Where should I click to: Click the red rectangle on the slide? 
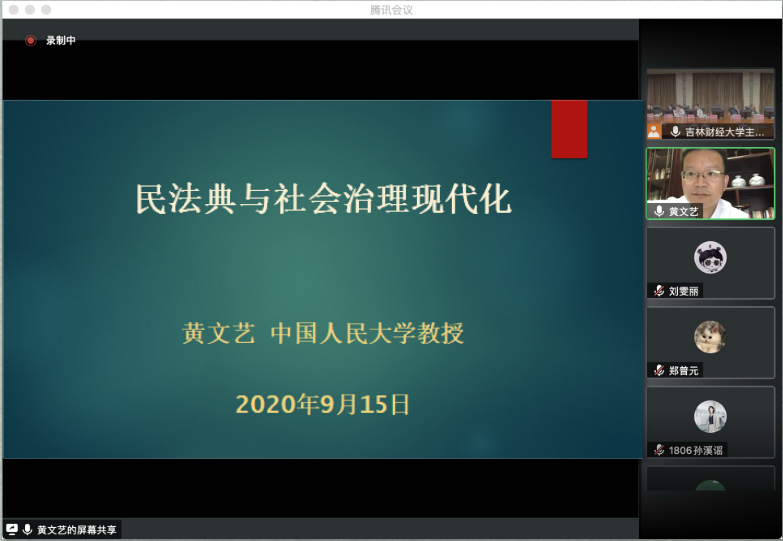pyautogui.click(x=569, y=129)
